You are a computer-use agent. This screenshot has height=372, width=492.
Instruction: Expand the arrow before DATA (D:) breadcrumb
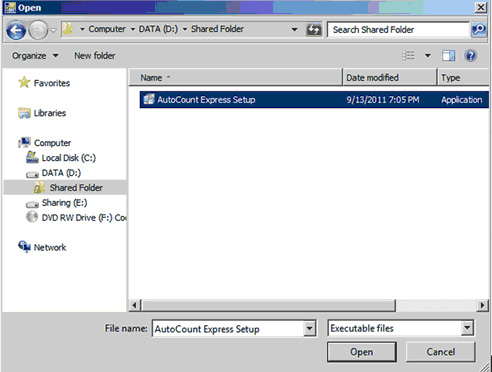tap(133, 29)
